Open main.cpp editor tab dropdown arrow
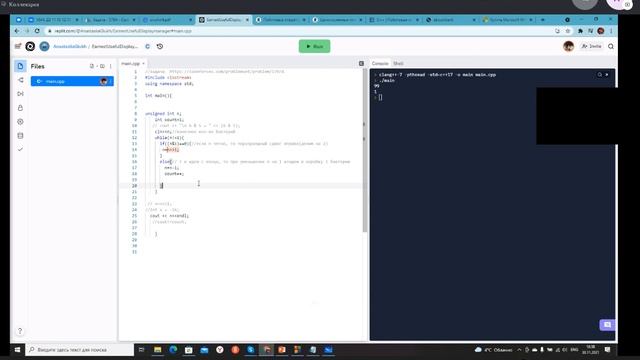Viewport: 640px width, 360px height. click(143, 64)
